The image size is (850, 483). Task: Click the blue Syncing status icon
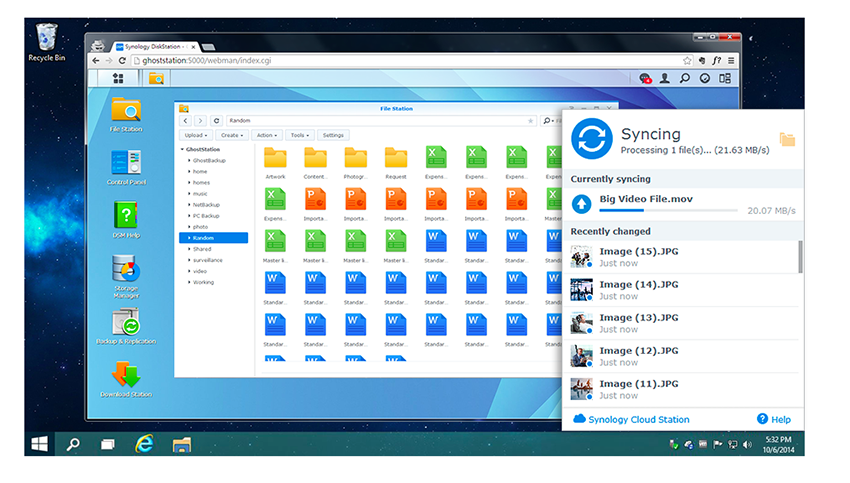click(591, 139)
